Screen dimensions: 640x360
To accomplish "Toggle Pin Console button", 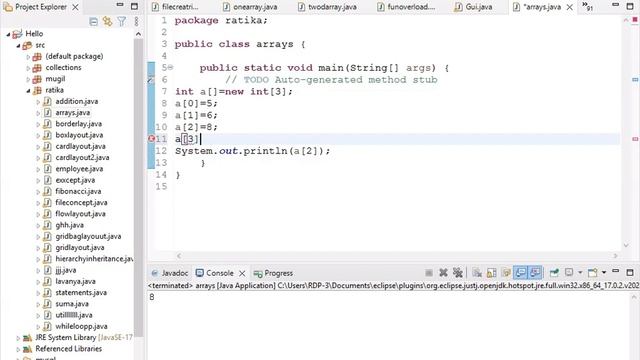I will pos(554,273).
